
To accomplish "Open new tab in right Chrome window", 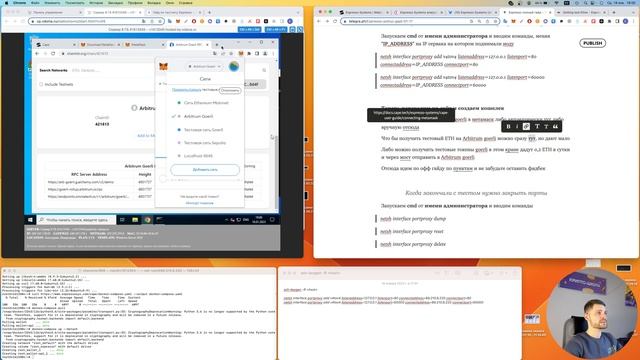I will 614,13.
